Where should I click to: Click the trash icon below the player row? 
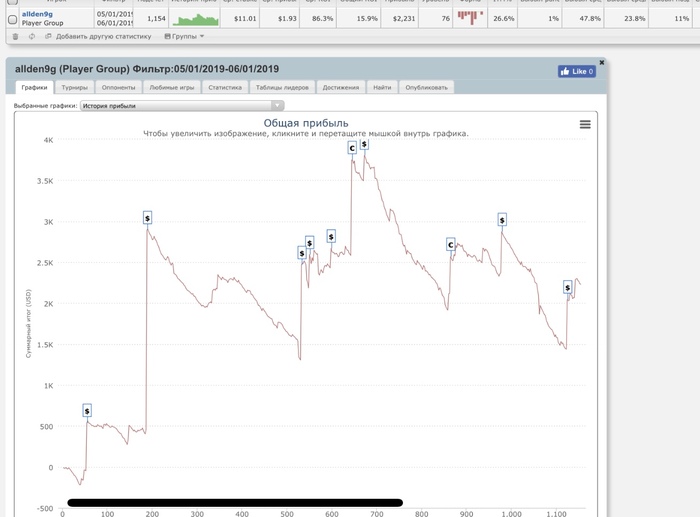click(15, 37)
